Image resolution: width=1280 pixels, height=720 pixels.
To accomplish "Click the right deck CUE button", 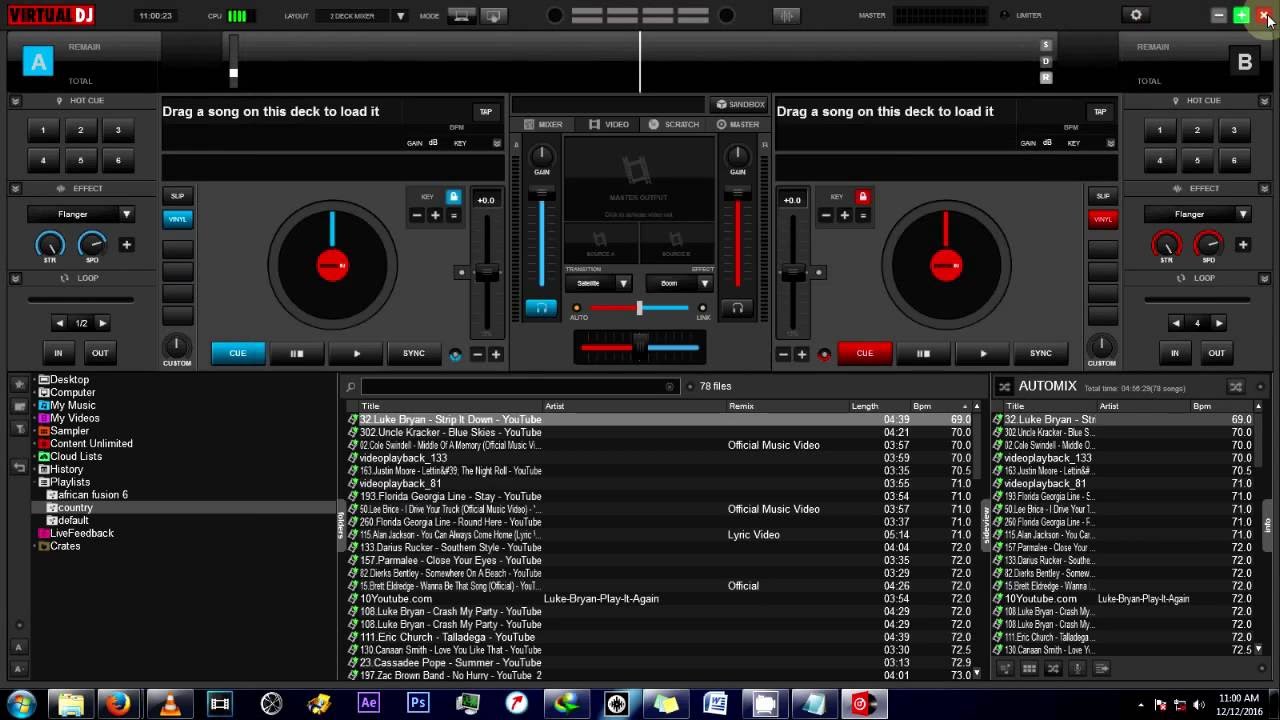I will pos(864,353).
